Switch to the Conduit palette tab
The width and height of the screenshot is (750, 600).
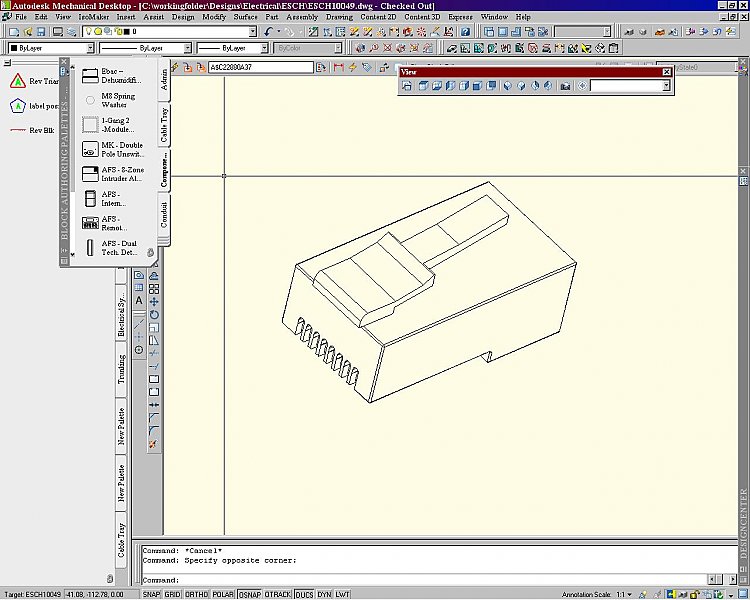coord(164,214)
